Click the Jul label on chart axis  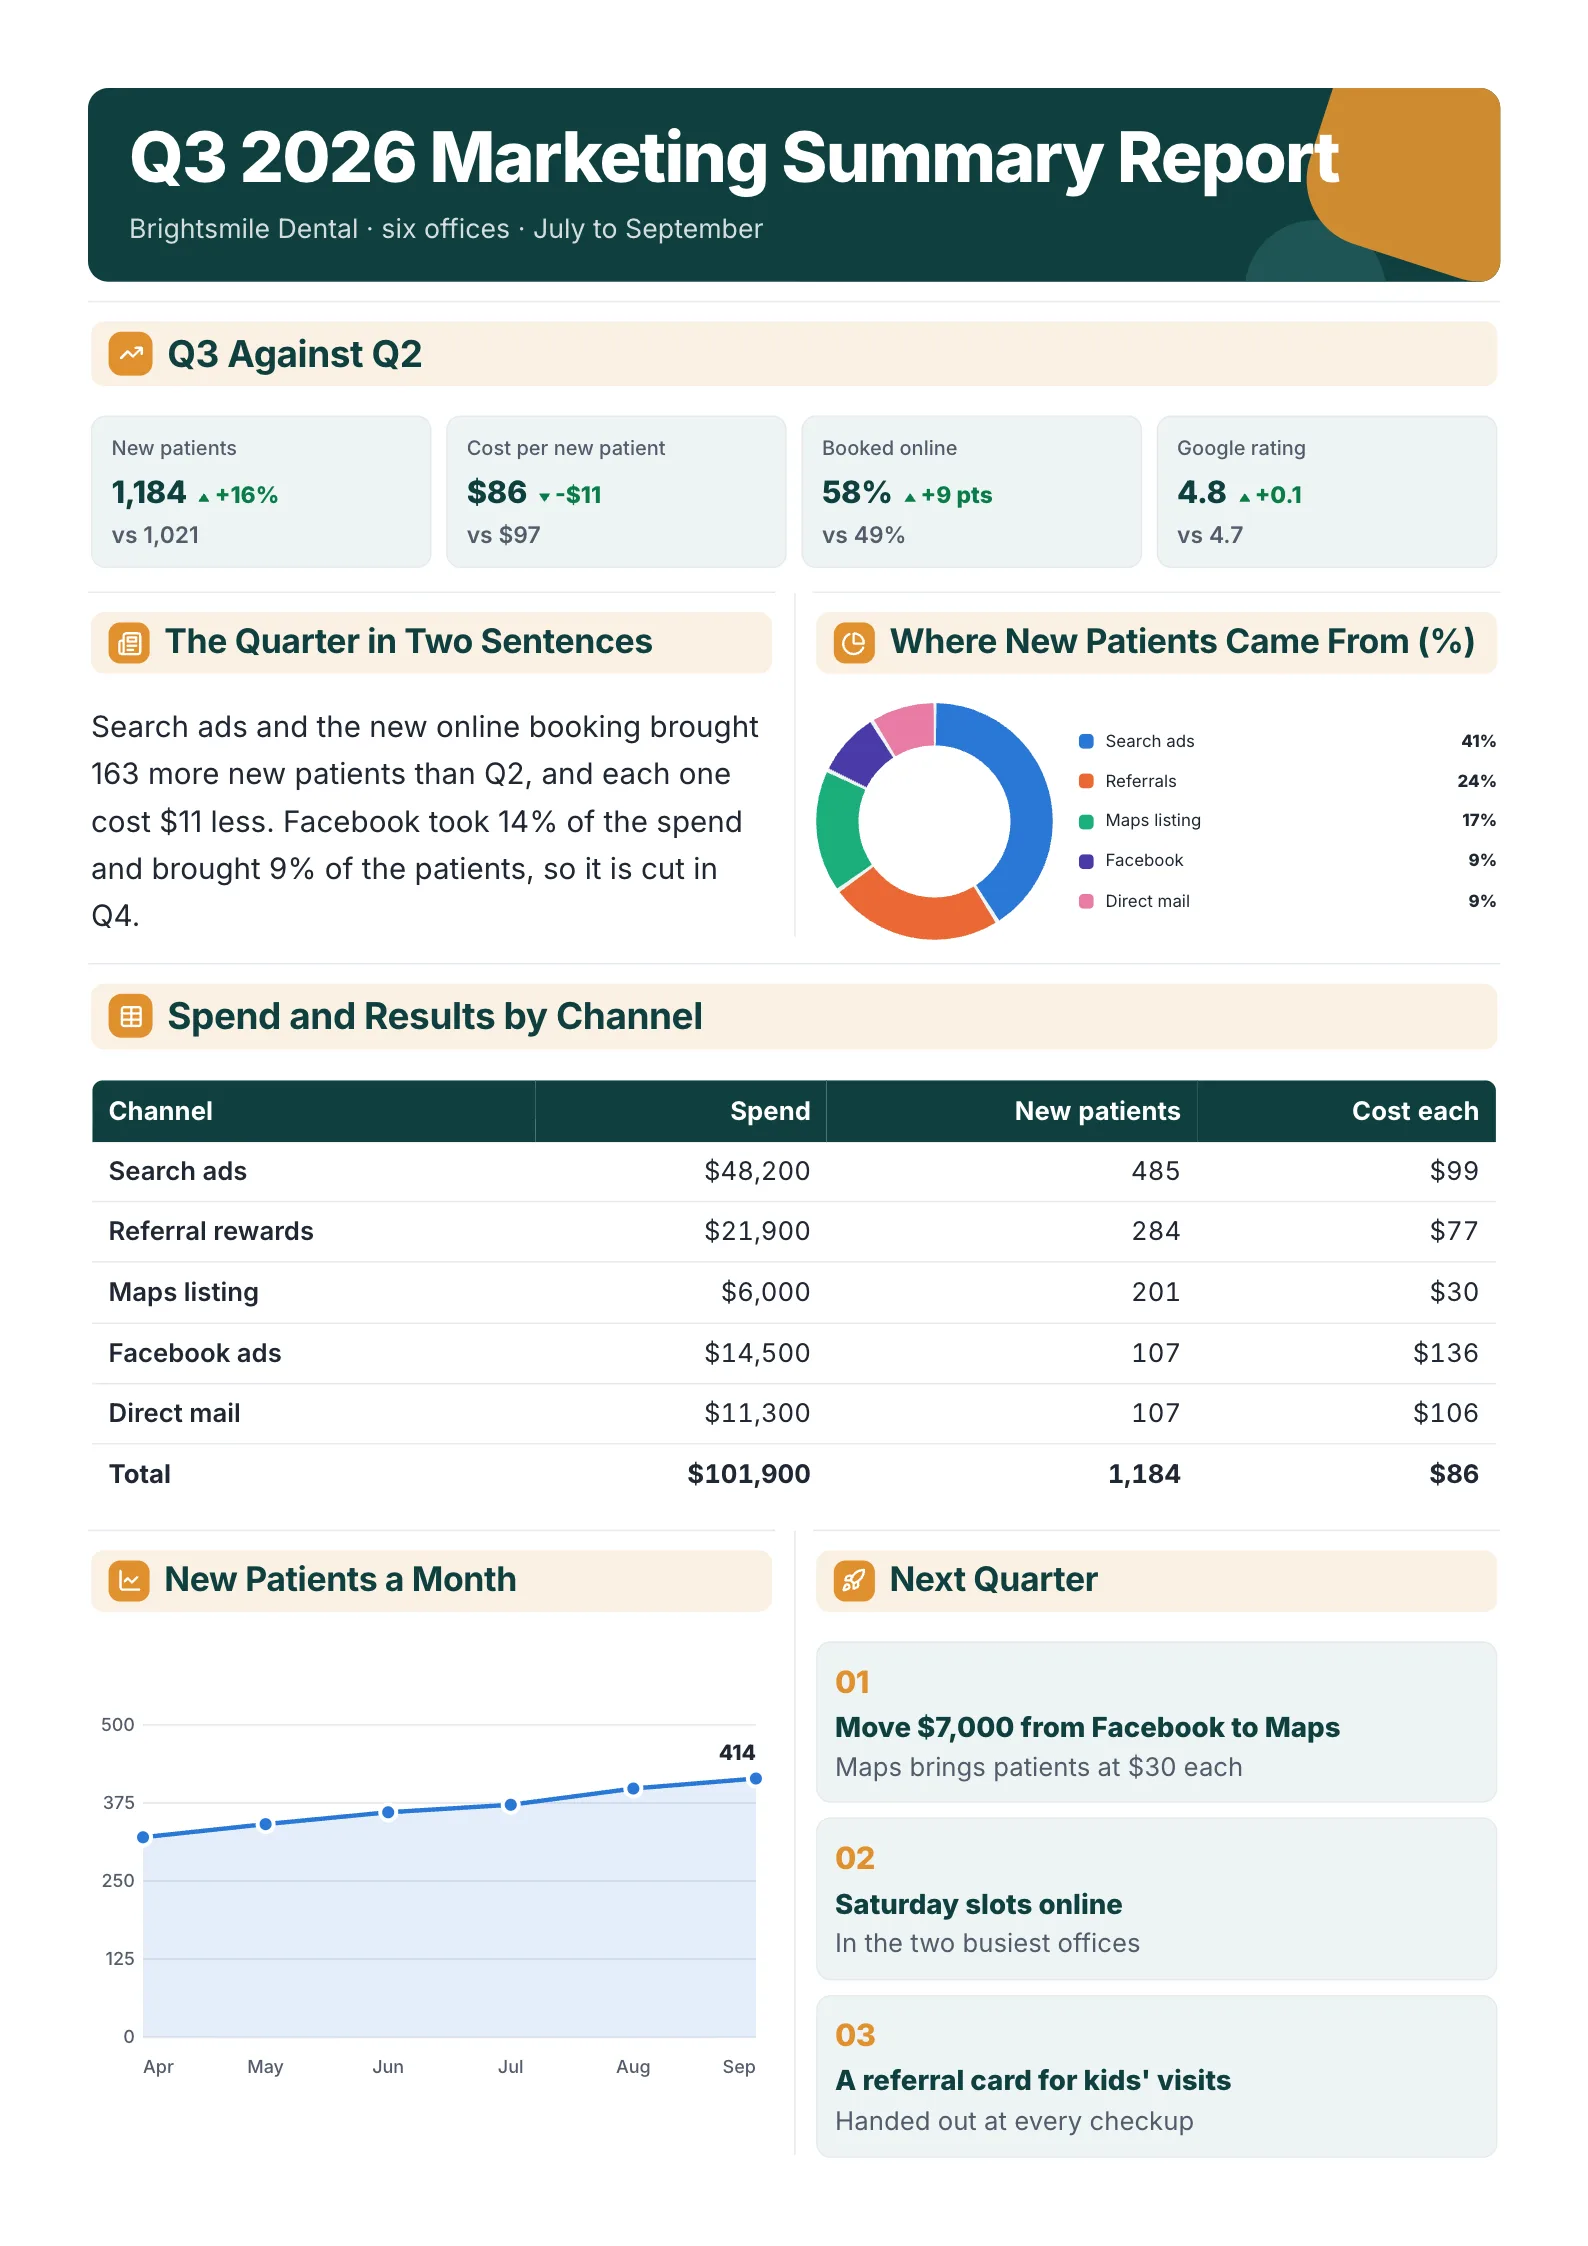(510, 2066)
